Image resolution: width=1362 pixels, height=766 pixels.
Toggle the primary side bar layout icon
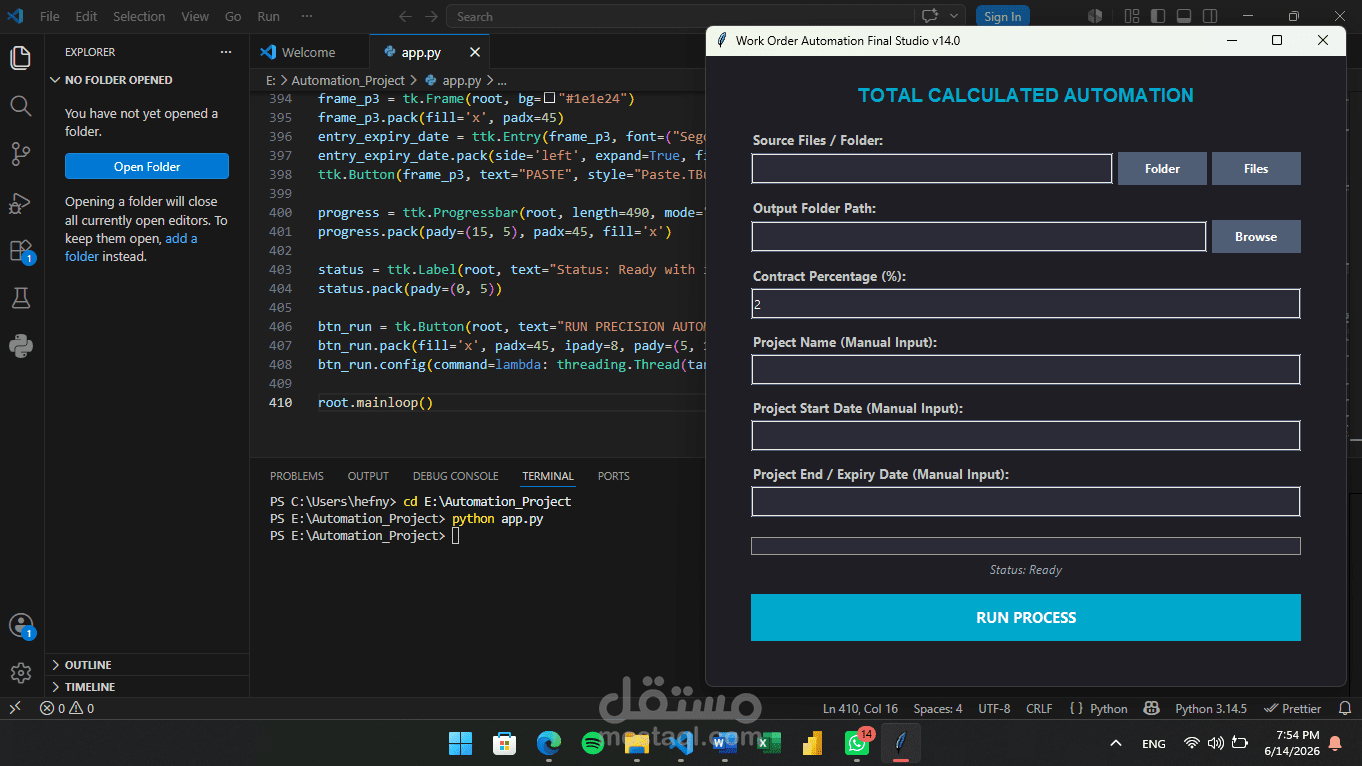point(1158,16)
